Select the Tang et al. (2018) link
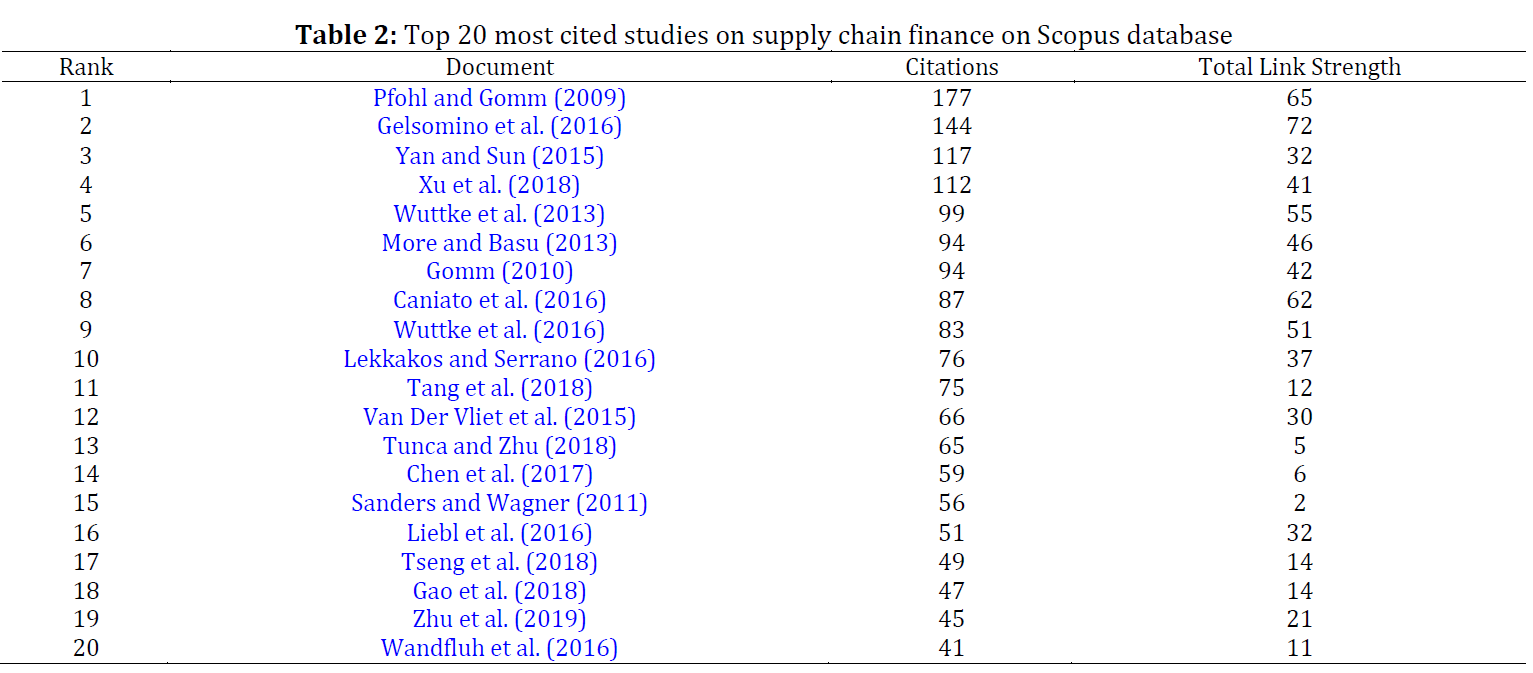The image size is (1533, 673). coord(499,388)
